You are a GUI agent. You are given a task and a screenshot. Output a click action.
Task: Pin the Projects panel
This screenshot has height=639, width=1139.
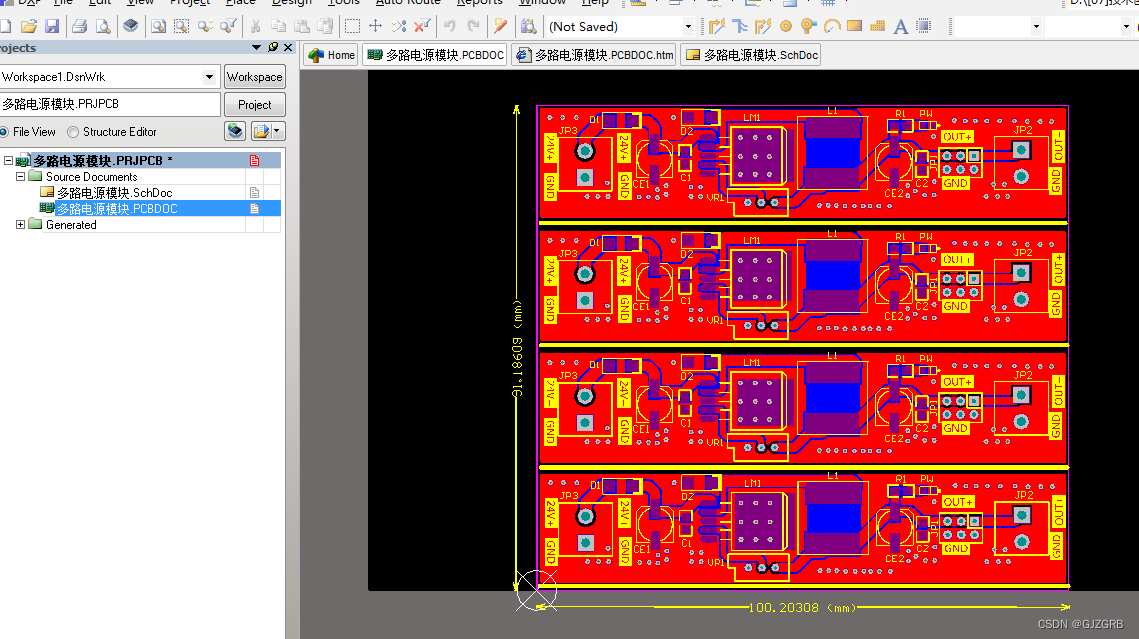[x=273, y=47]
